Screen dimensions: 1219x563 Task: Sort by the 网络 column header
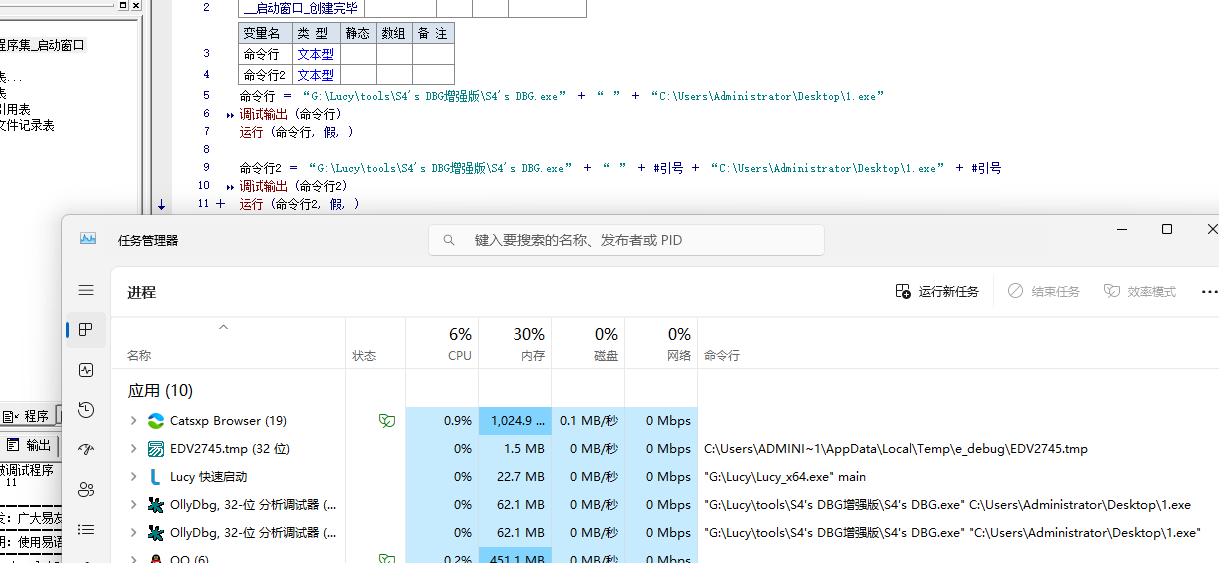(x=679, y=356)
